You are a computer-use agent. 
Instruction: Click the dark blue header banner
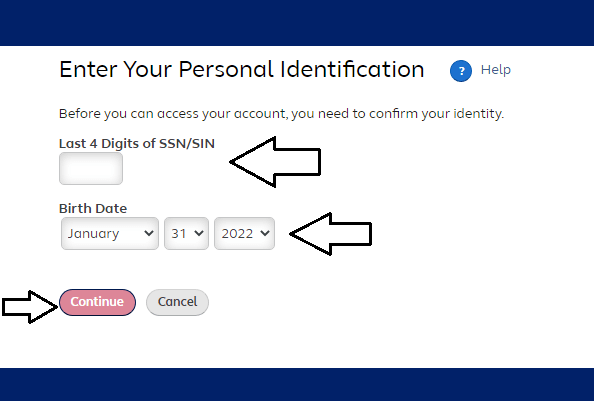[297, 23]
